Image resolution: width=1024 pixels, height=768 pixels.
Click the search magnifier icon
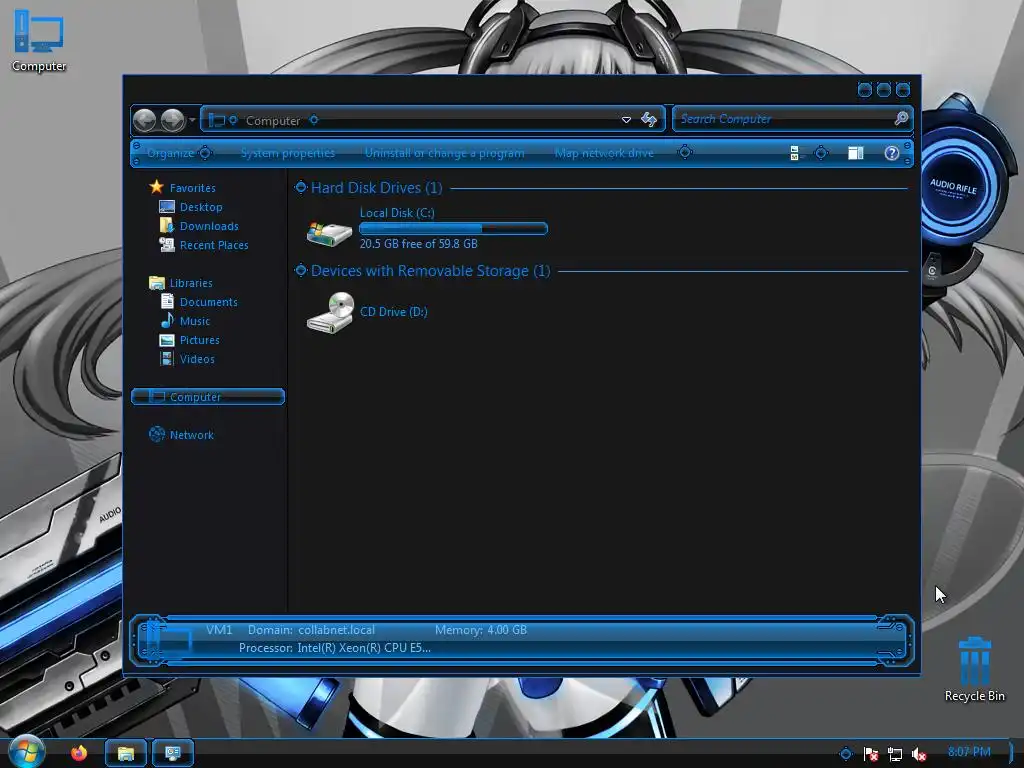coord(901,118)
